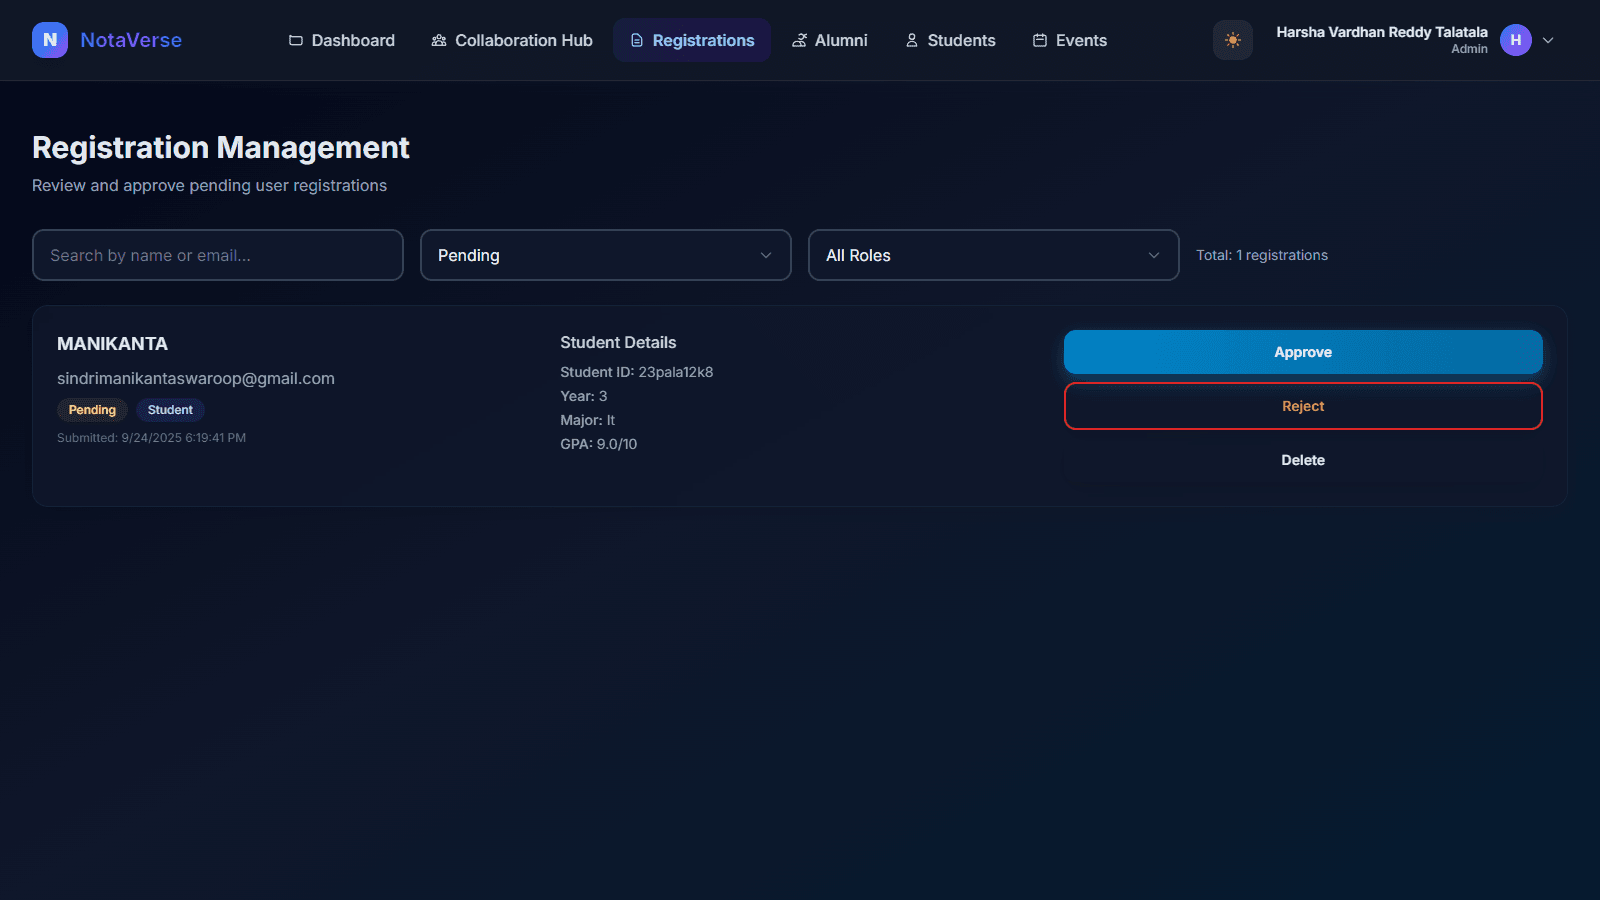Click the MANIKANTA name heading
The height and width of the screenshot is (900, 1600).
click(x=112, y=344)
